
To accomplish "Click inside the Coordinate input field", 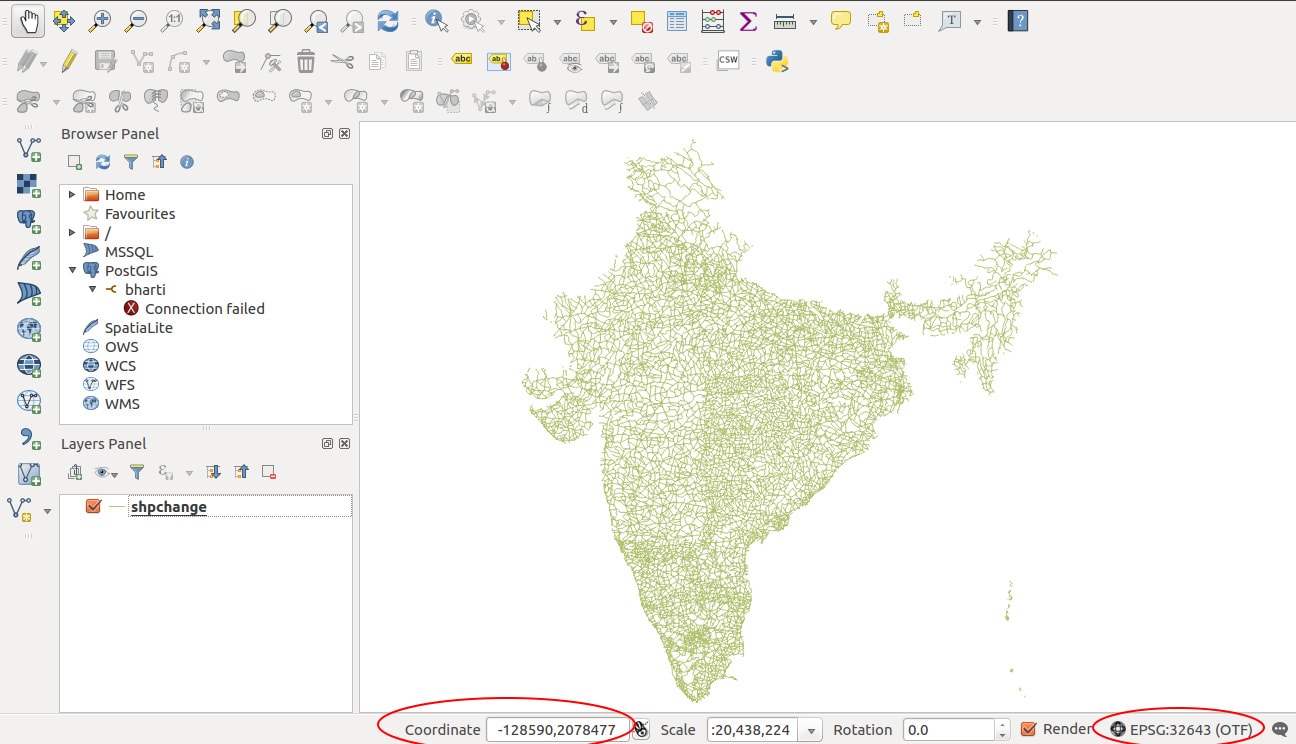I will click(x=557, y=729).
